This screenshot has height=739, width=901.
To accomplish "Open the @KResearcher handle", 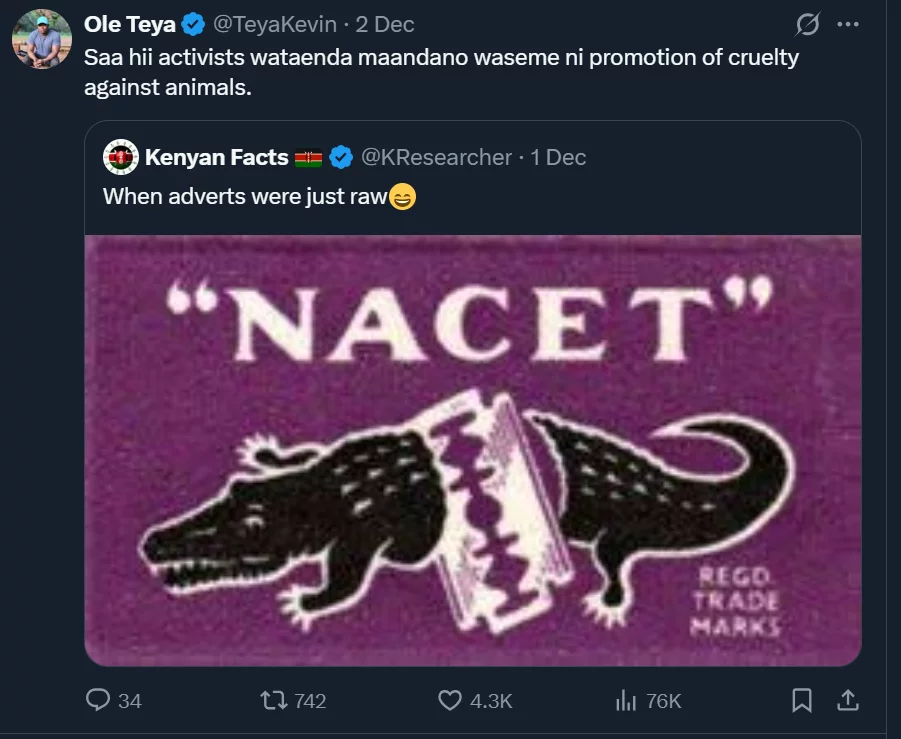I will click(436, 157).
